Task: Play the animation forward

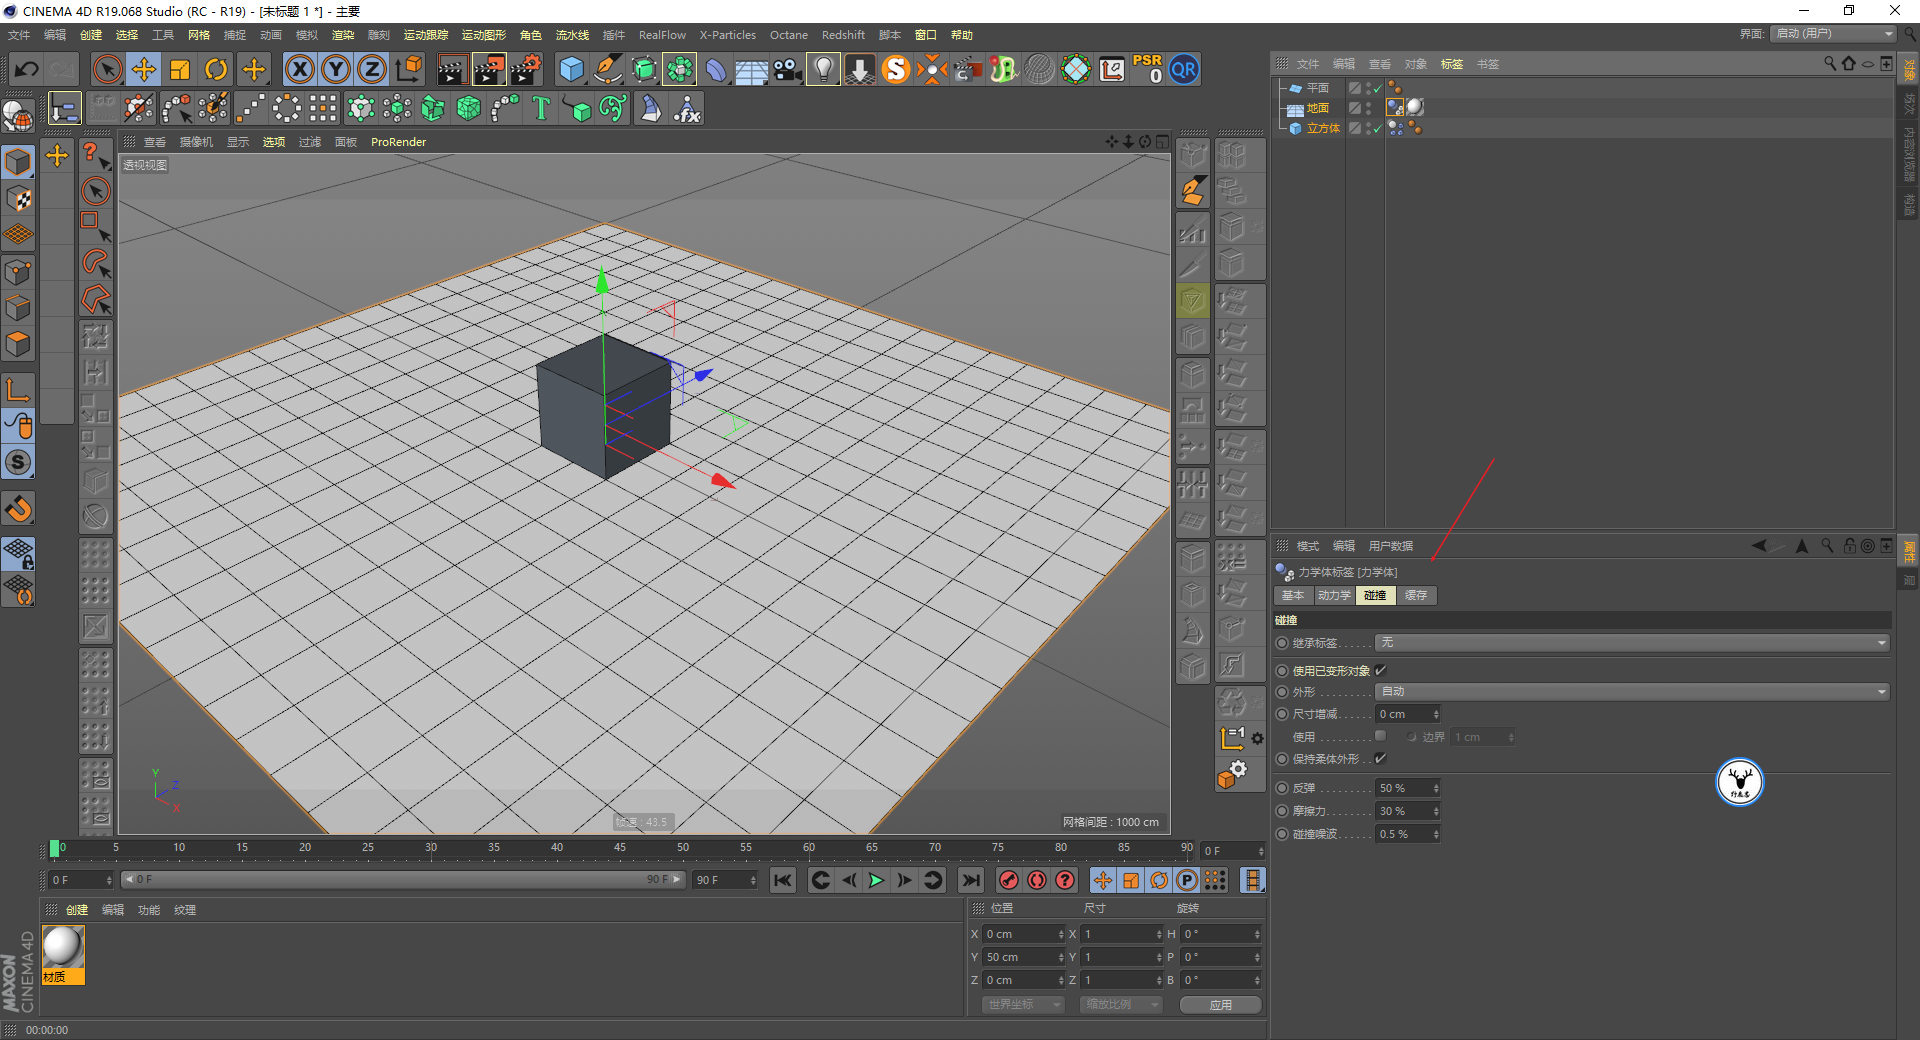Action: pos(876,880)
